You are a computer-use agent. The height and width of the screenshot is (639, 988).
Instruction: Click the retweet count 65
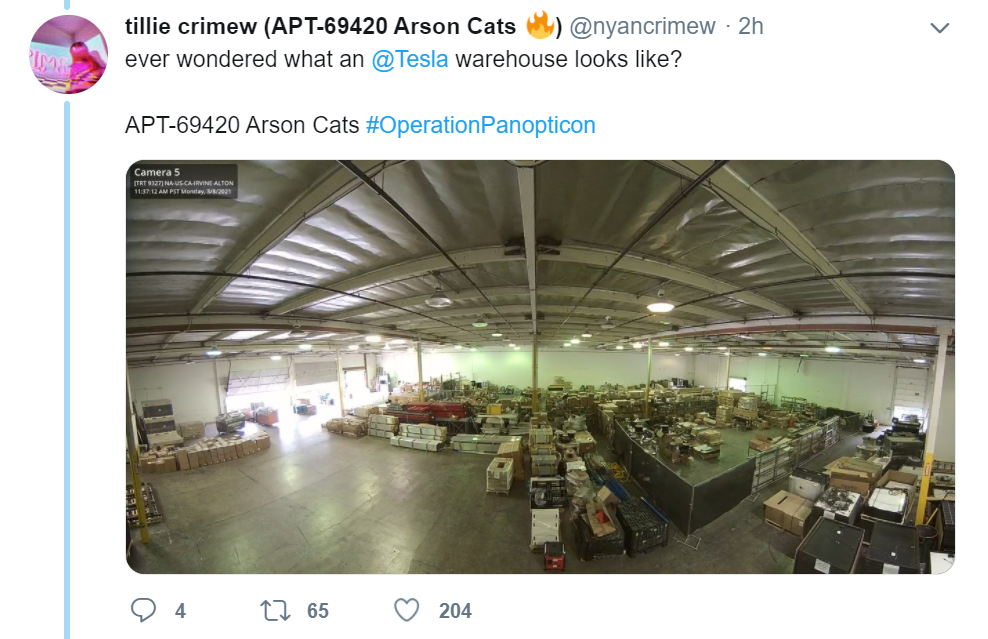click(318, 611)
